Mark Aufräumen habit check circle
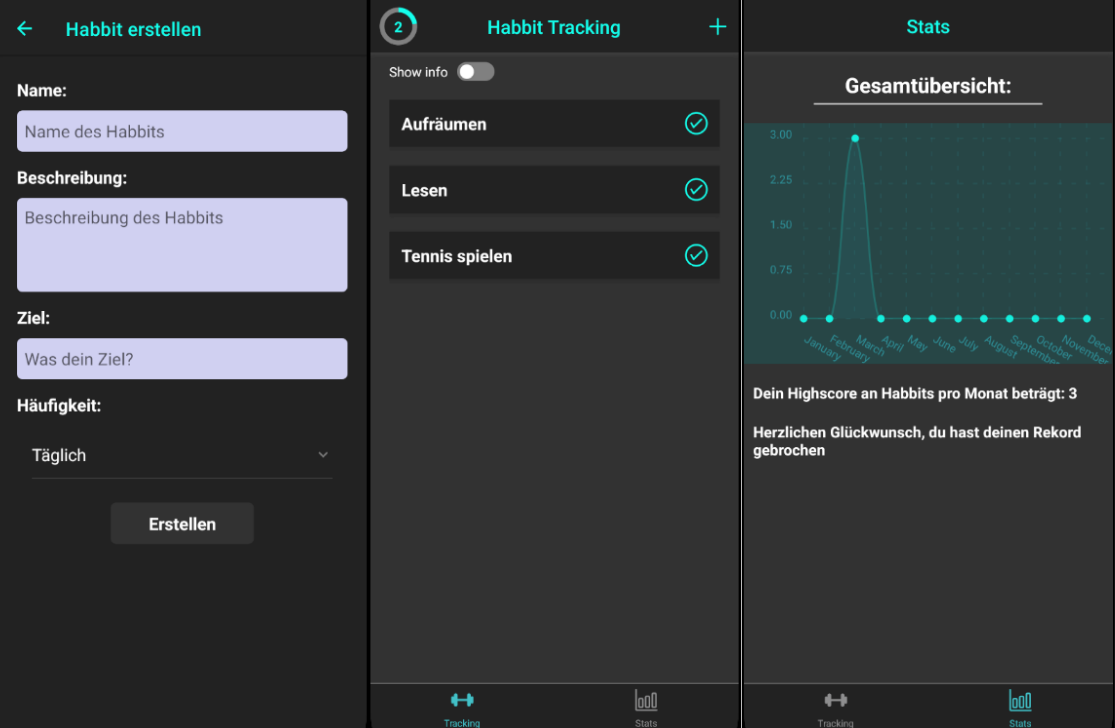The width and height of the screenshot is (1115, 728). (x=695, y=124)
